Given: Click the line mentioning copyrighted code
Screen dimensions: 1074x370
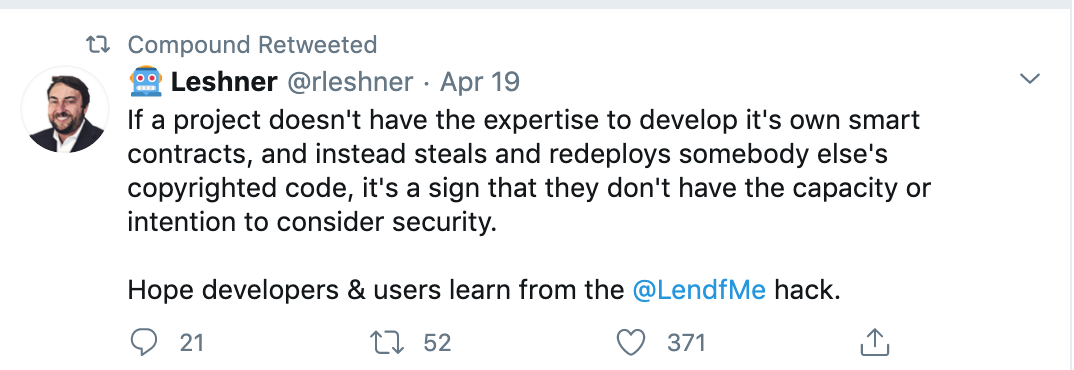Looking at the screenshot, I should [529, 188].
